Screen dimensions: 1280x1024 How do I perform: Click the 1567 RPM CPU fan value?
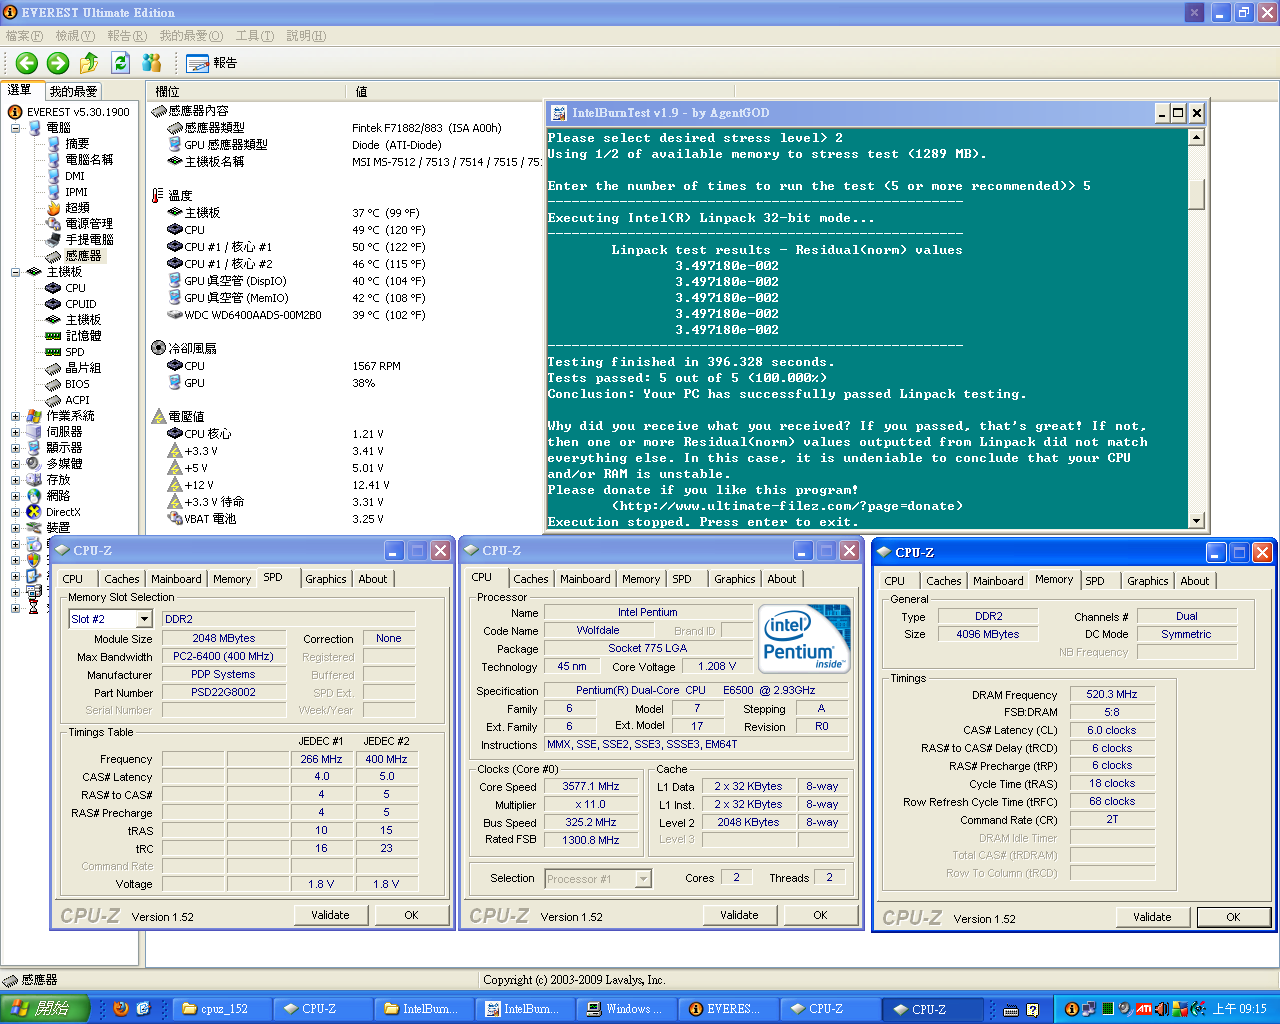[376, 366]
